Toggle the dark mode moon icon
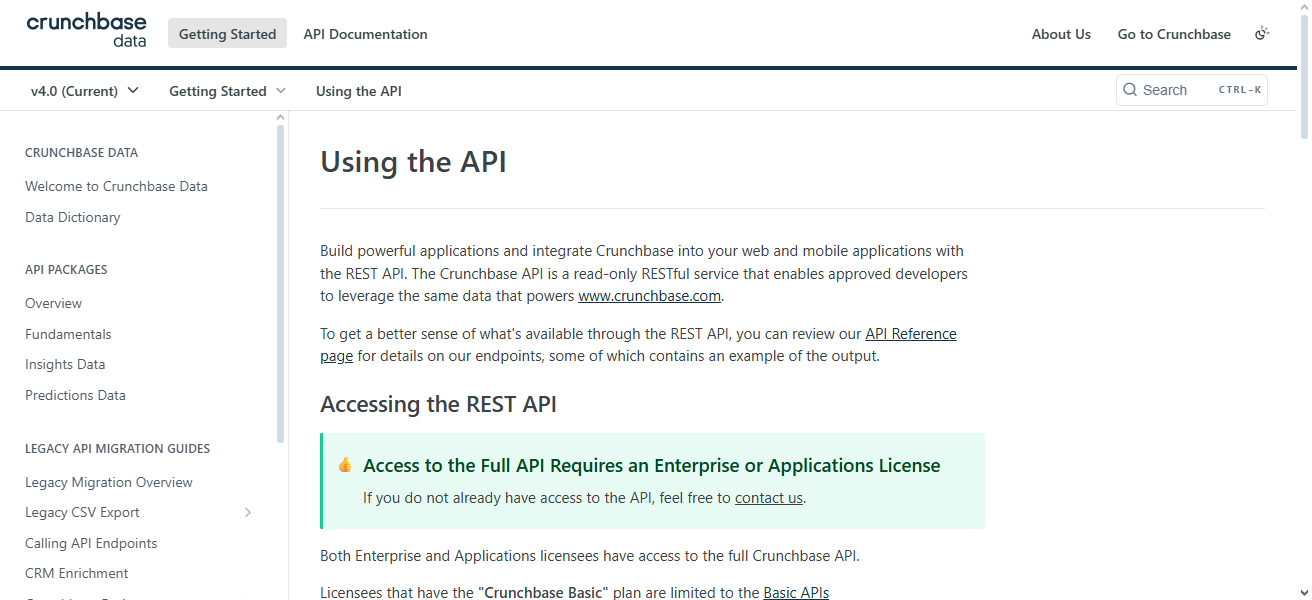 1262,33
